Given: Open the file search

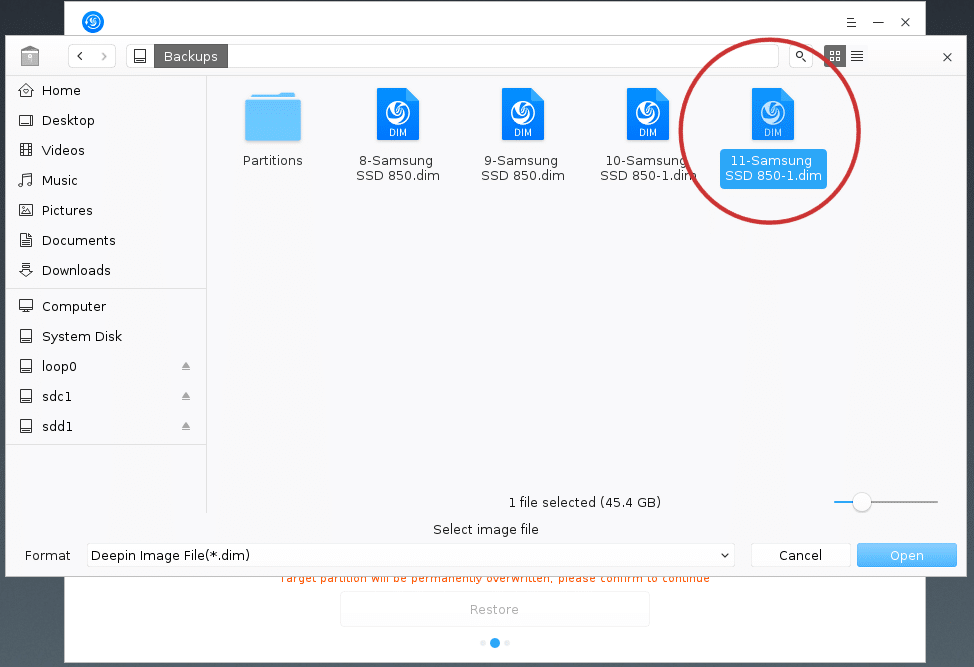Looking at the screenshot, I should [x=801, y=57].
